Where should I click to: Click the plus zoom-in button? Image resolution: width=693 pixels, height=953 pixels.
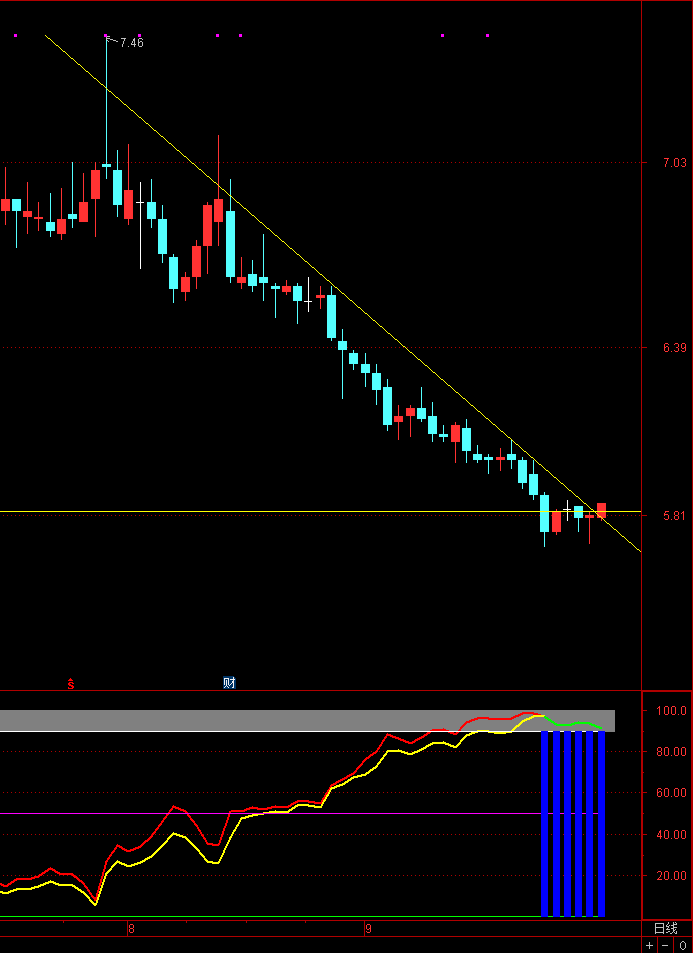pos(649,945)
